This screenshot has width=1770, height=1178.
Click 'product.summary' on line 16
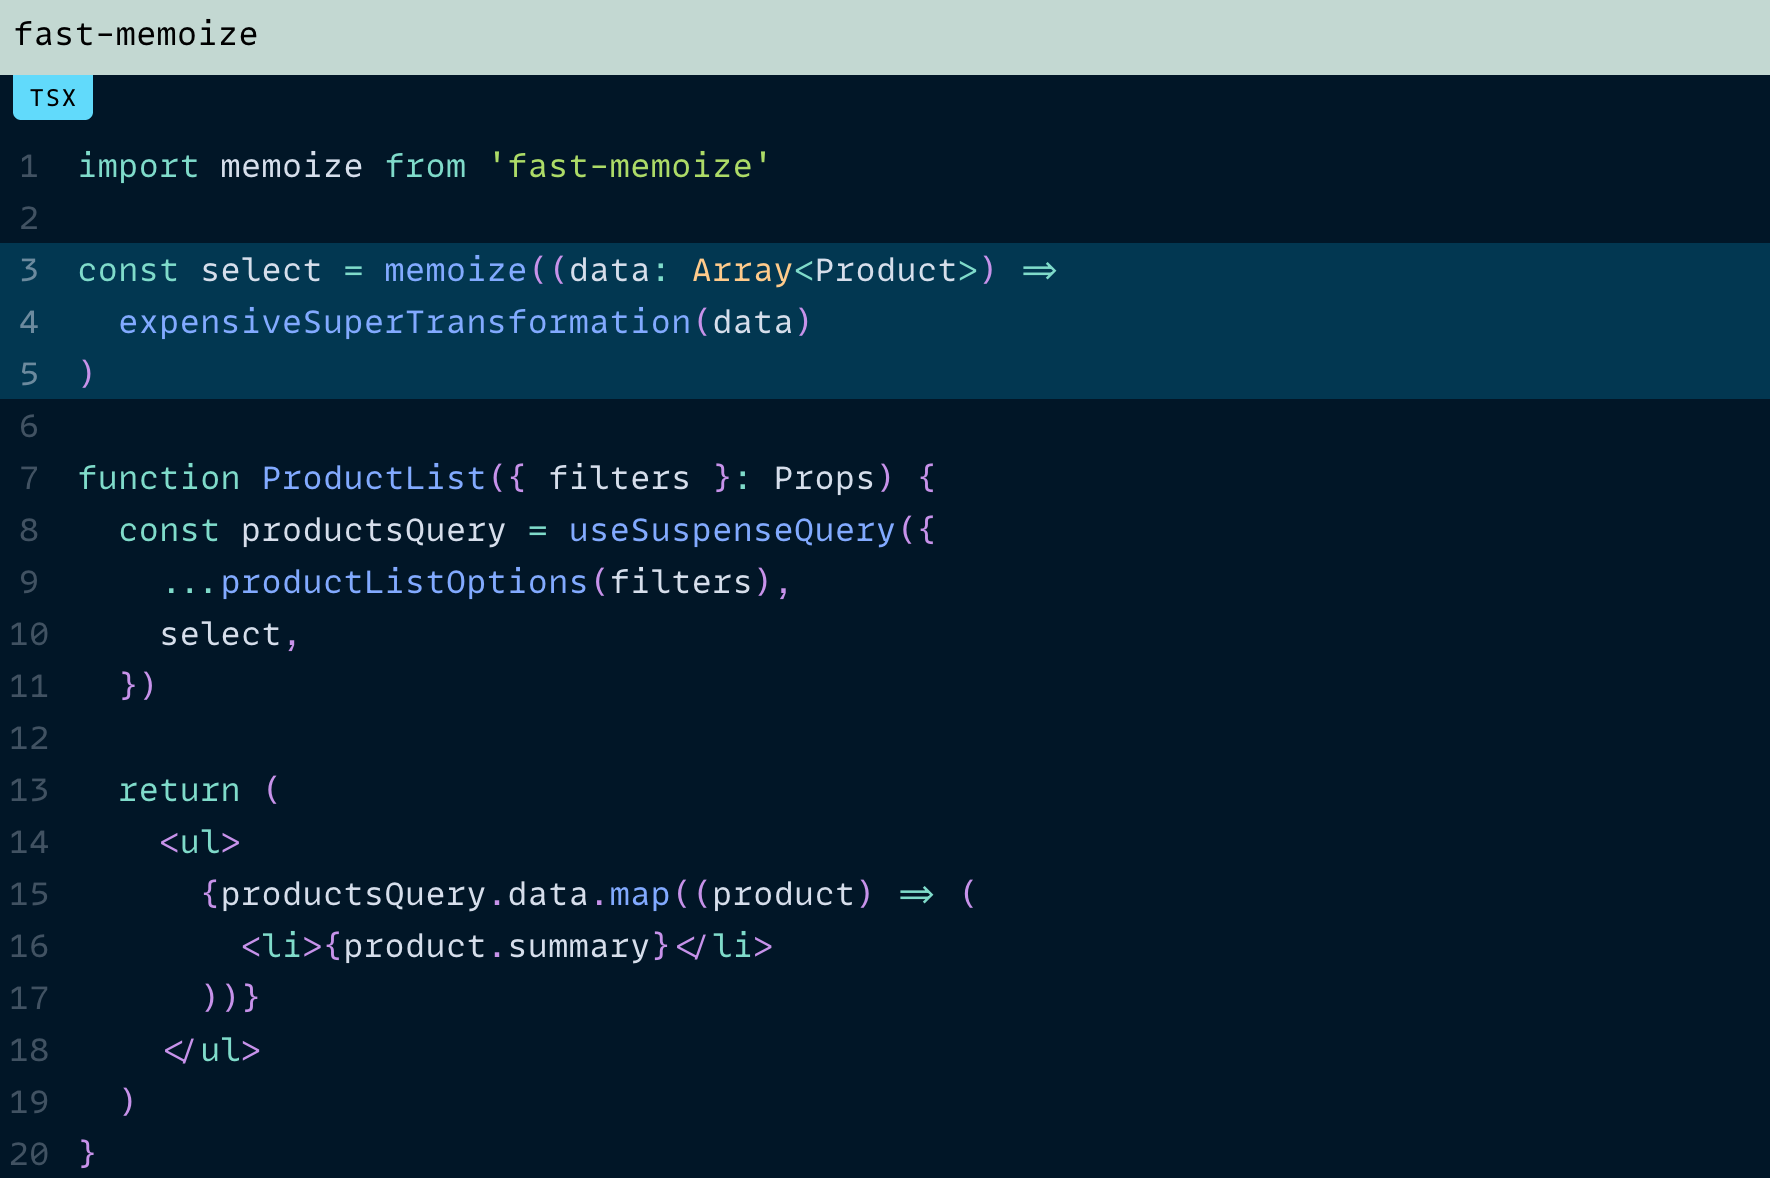coord(496,946)
